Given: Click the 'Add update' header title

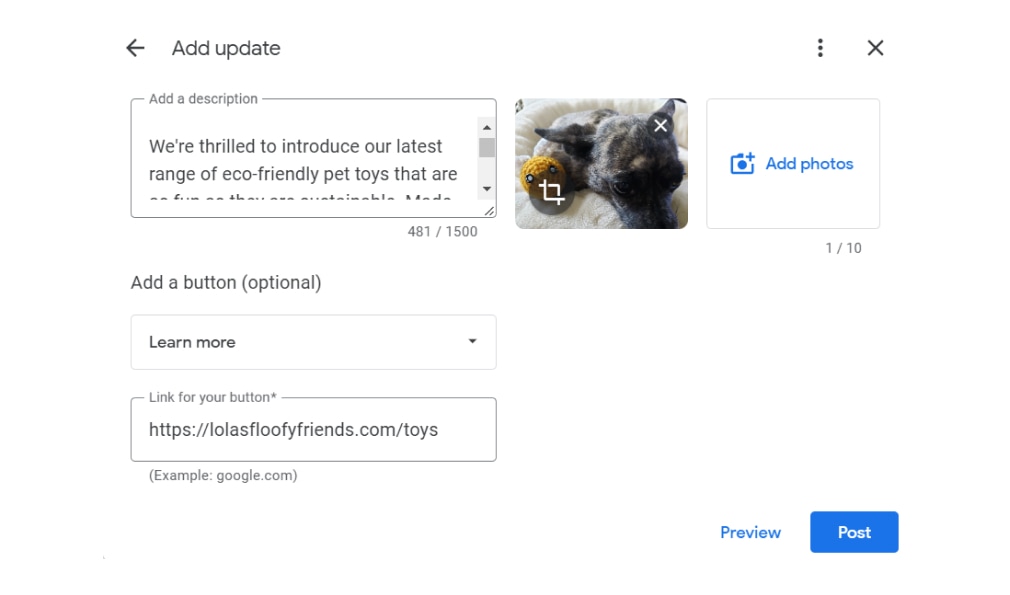Looking at the screenshot, I should [x=225, y=47].
